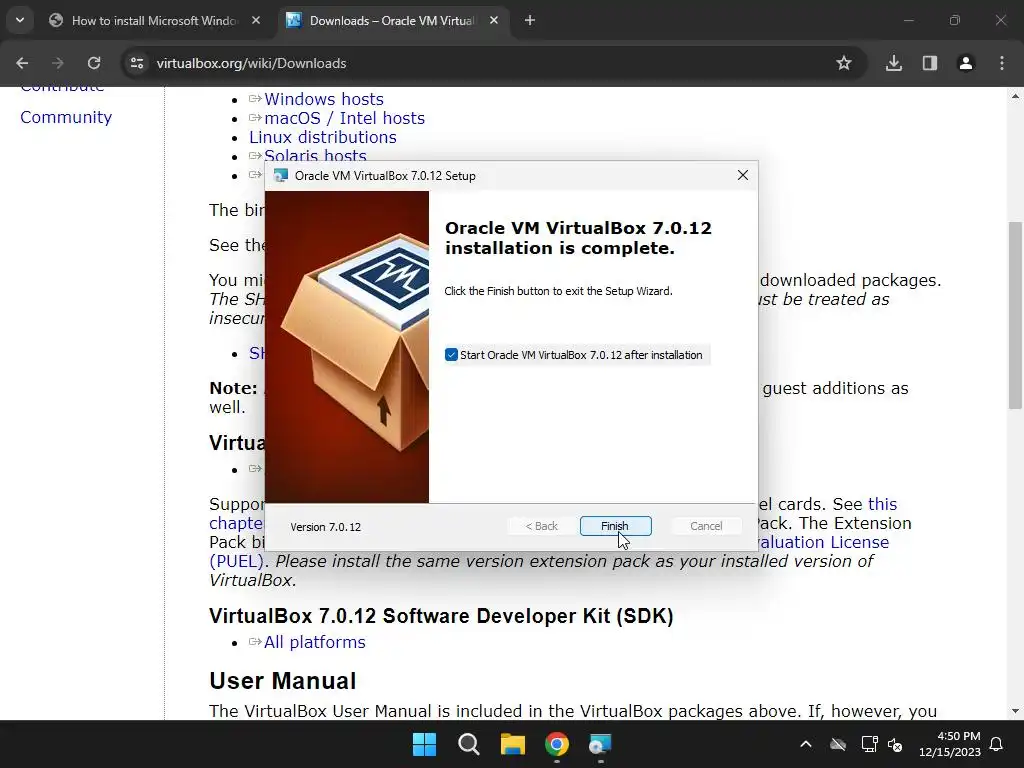This screenshot has width=1024, height=768.
Task: Open site information icon in address bar
Action: 137,63
